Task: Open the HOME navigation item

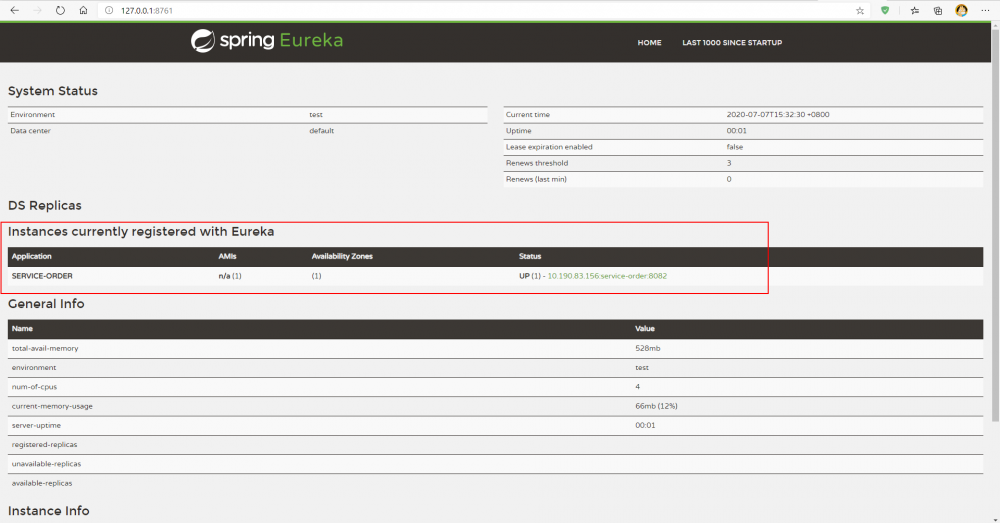Action: click(649, 43)
